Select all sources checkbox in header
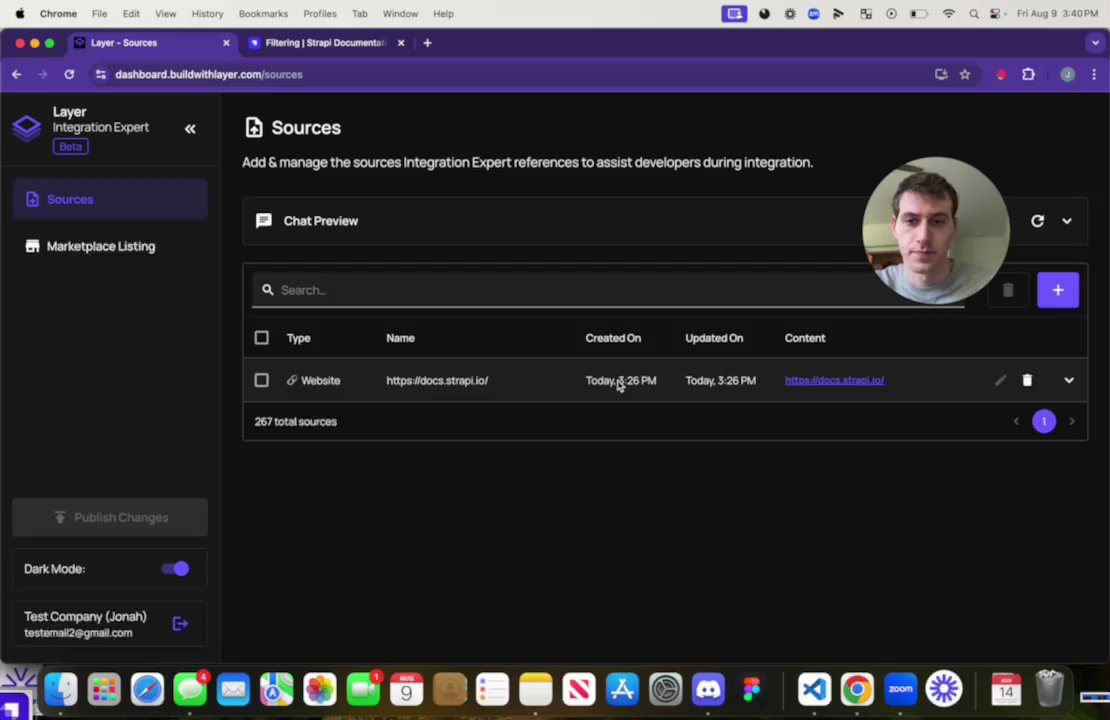Viewport: 1110px width, 720px height. (x=261, y=338)
